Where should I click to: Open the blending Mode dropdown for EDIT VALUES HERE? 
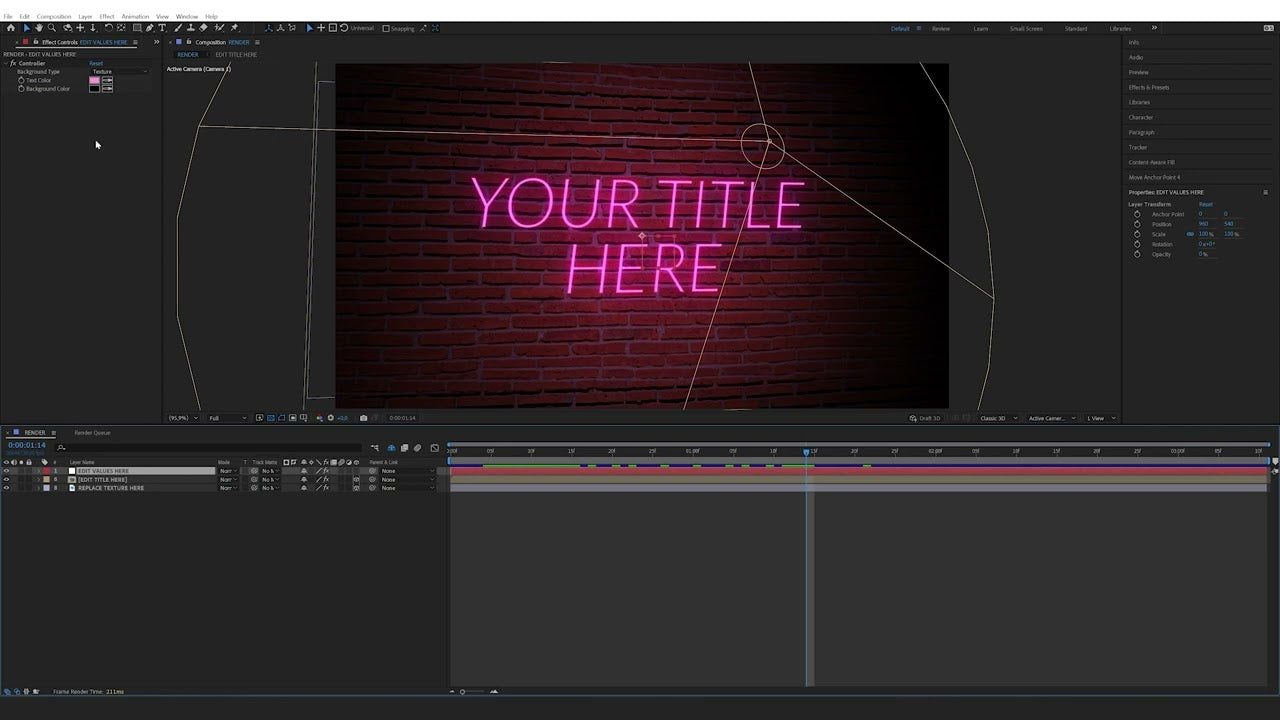tap(228, 471)
